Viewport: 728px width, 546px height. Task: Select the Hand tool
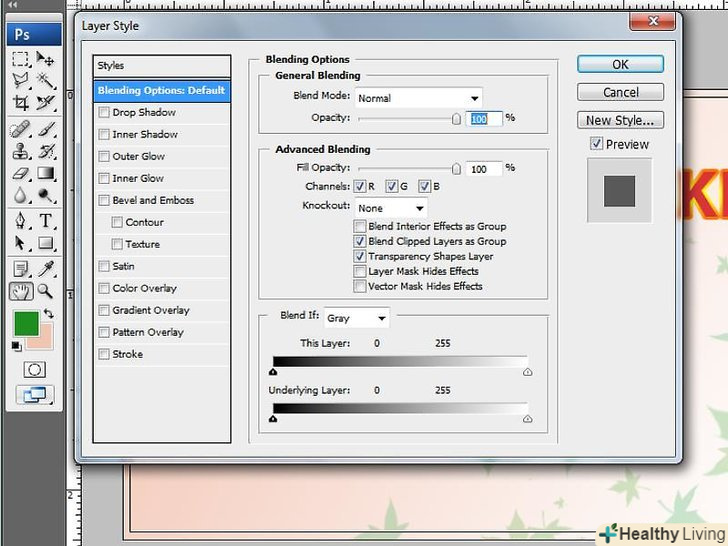[20, 291]
